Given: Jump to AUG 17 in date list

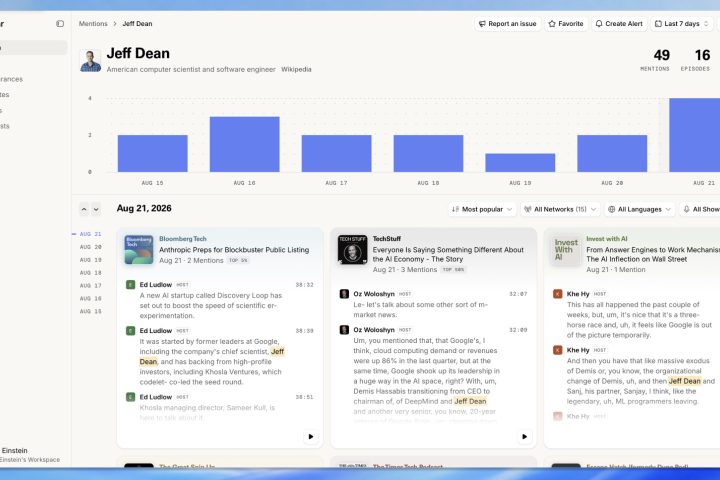Looking at the screenshot, I should coord(90,286).
